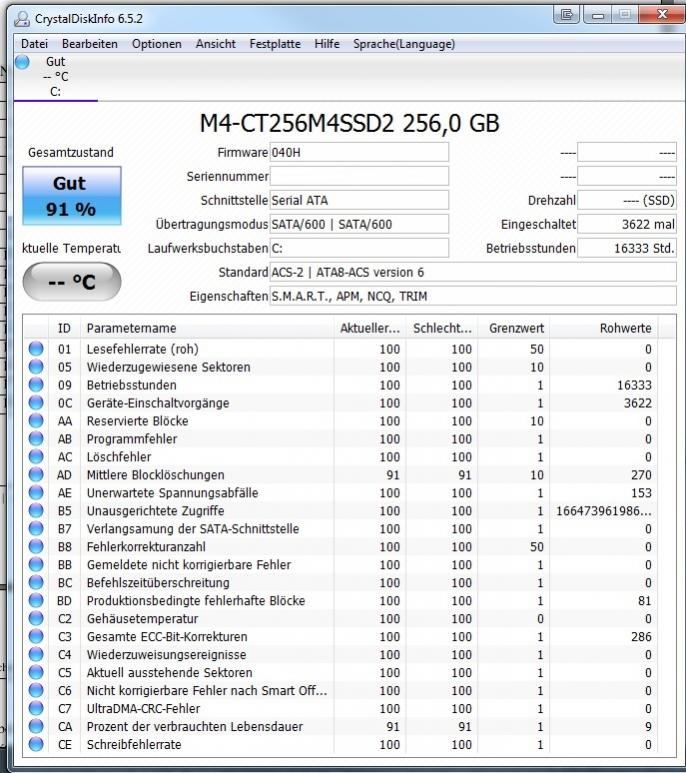Click the Aktueller... column header

click(x=370, y=328)
